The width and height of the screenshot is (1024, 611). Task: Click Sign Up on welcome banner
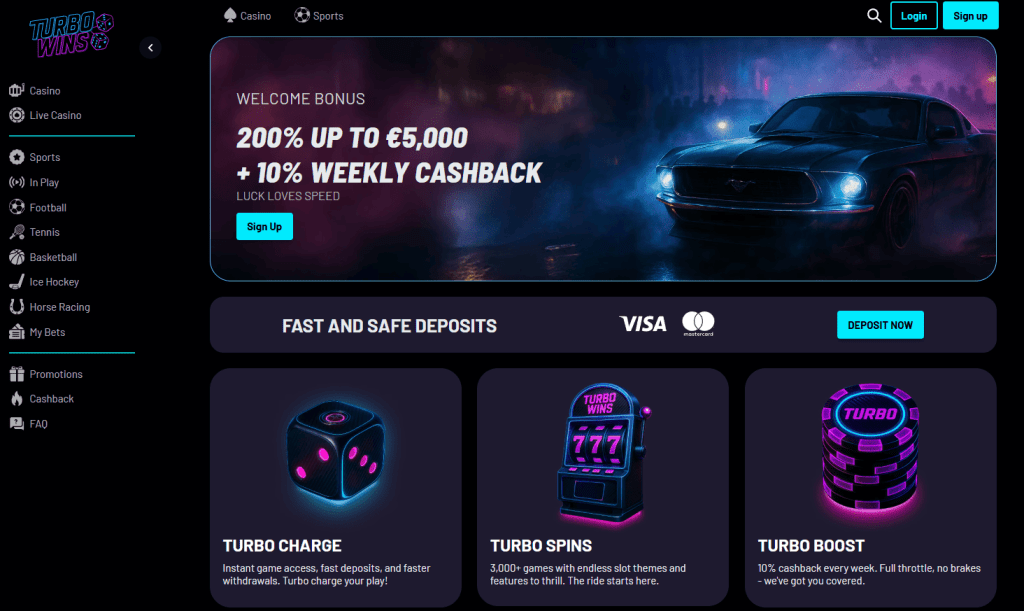point(264,227)
